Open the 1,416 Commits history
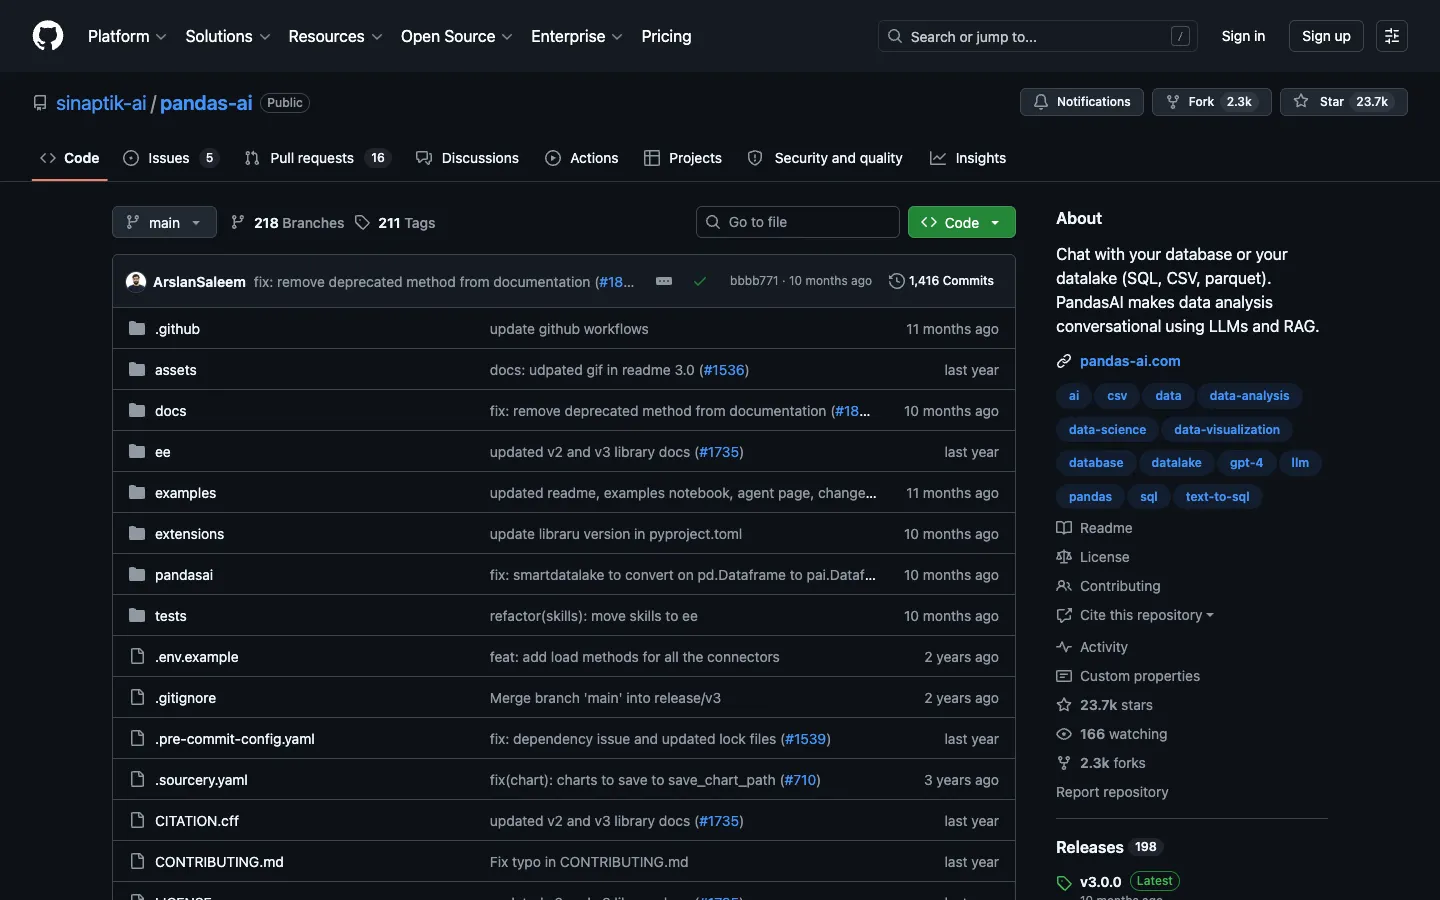 click(941, 281)
